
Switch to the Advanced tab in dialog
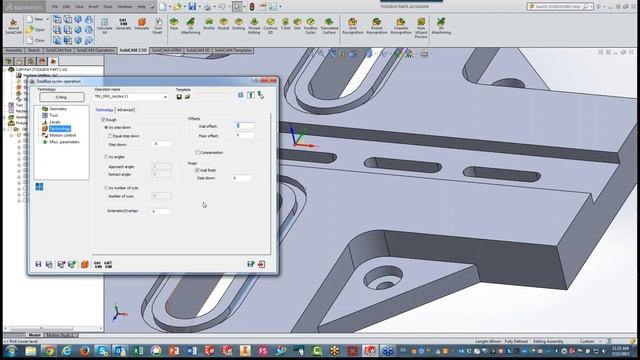coord(125,110)
